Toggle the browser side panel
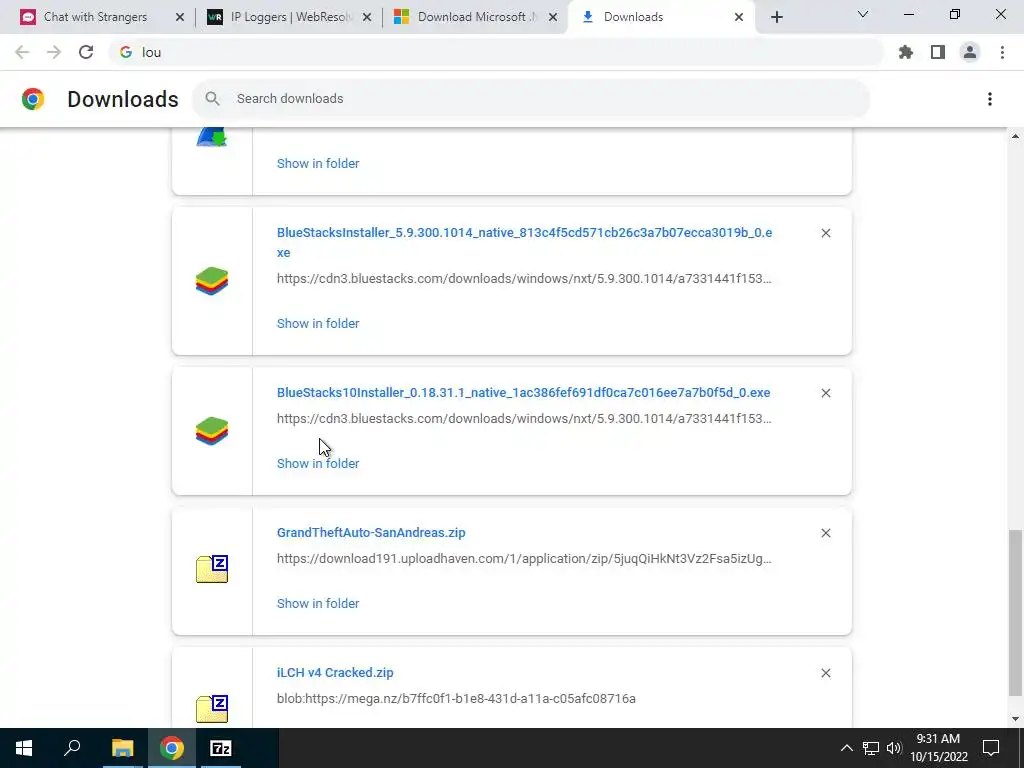1024x768 pixels. pyautogui.click(x=938, y=52)
